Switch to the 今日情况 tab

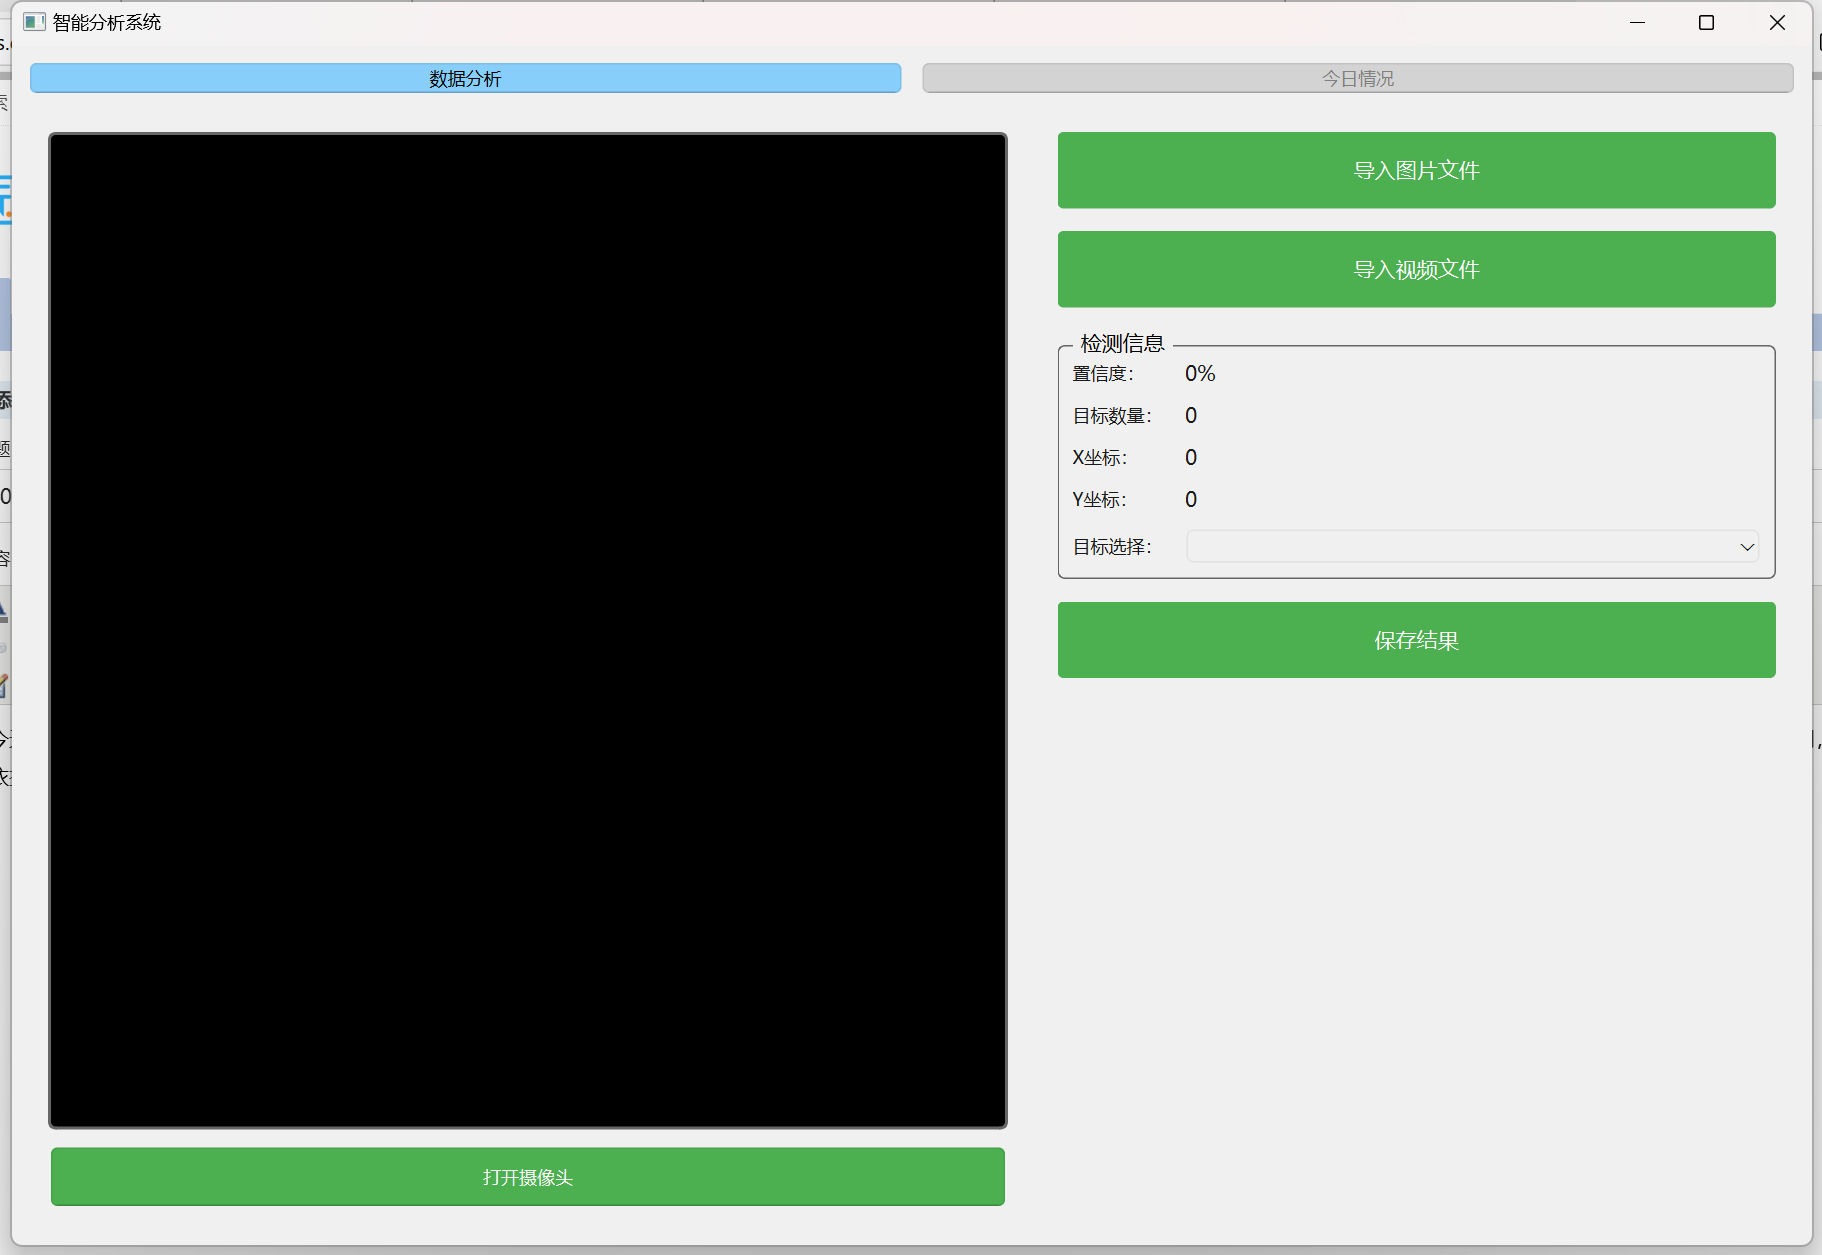(x=1357, y=78)
